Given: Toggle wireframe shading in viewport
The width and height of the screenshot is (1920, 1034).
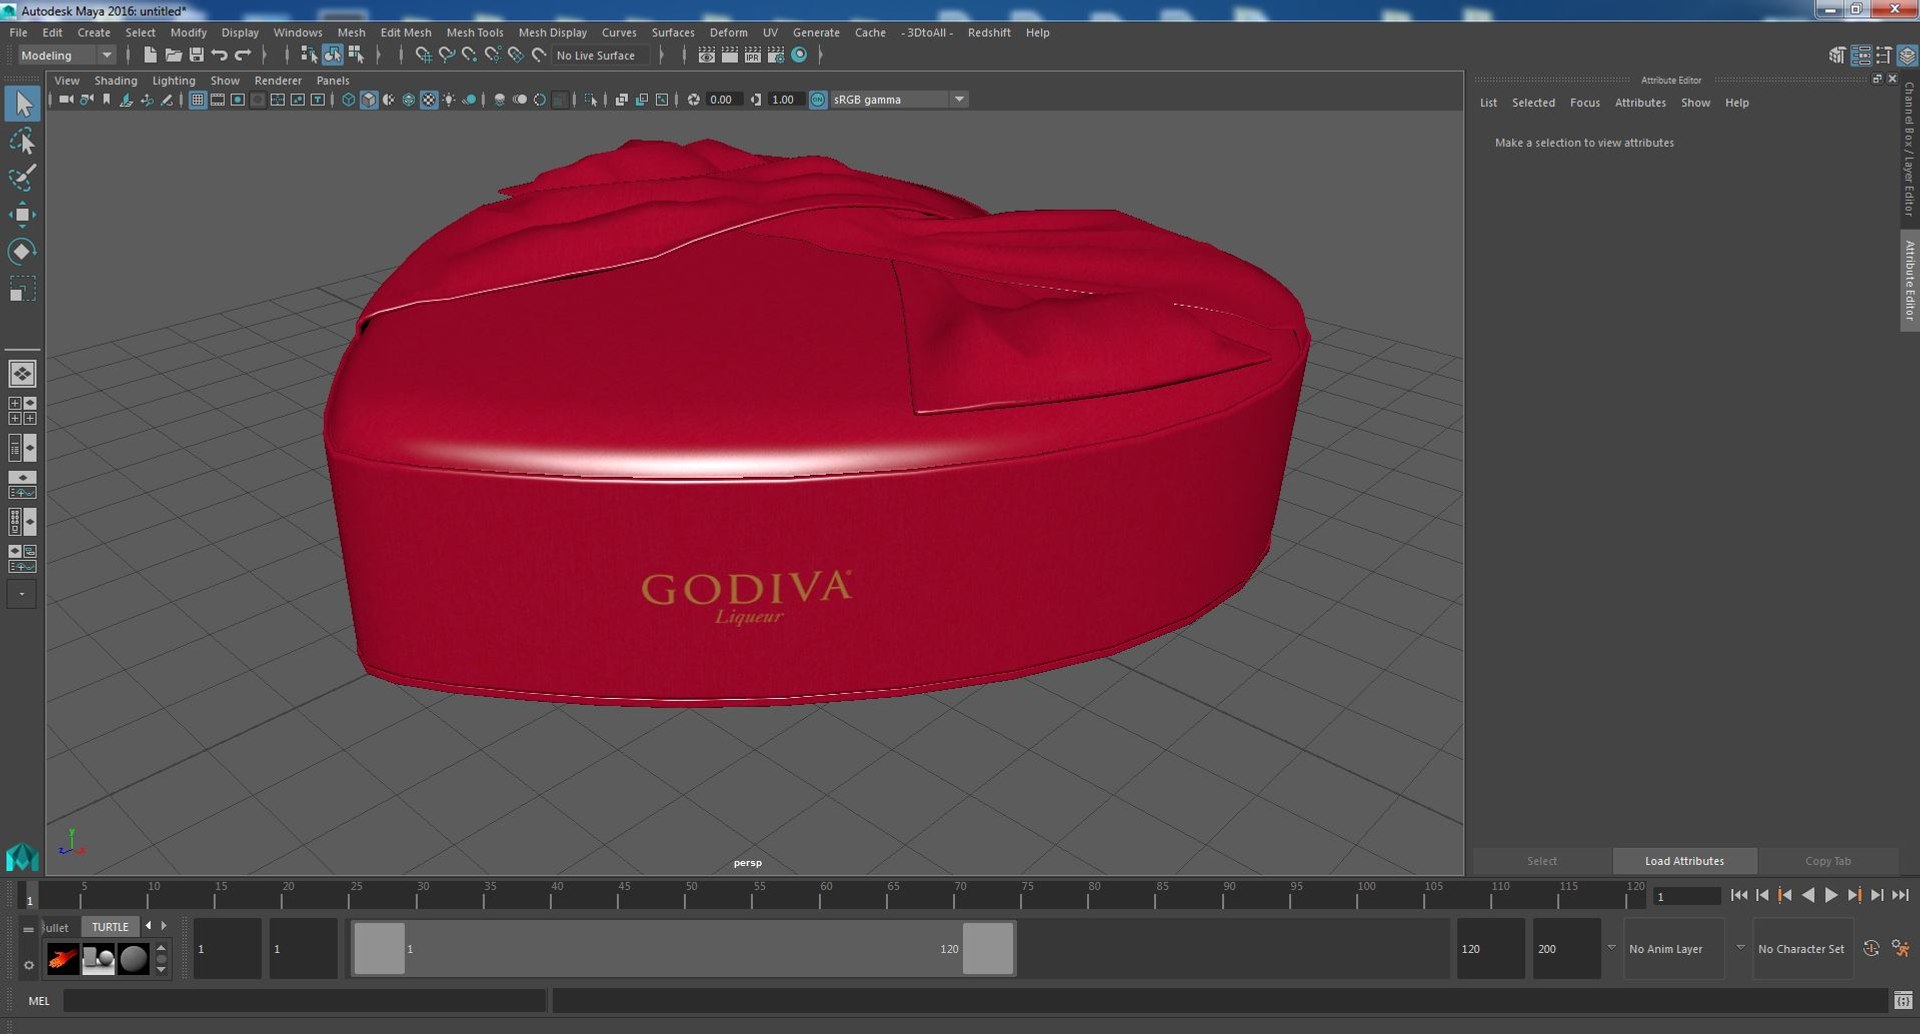Looking at the screenshot, I should coord(348,99).
